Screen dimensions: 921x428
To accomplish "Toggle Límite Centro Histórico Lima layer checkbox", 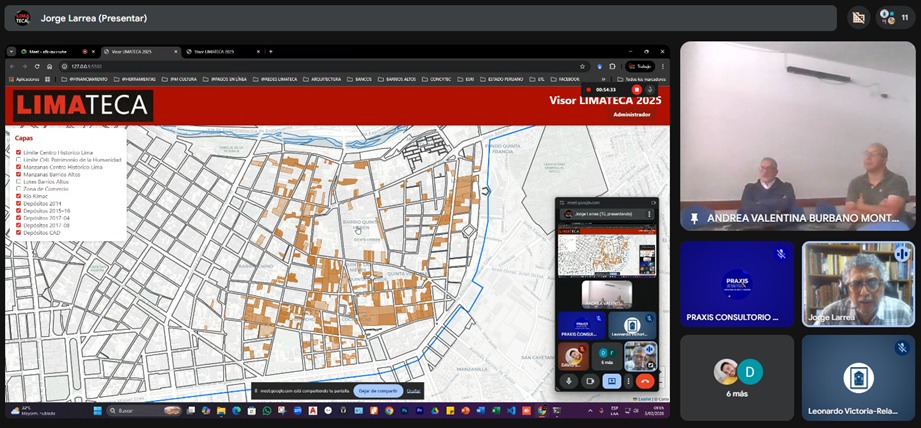I will point(19,153).
